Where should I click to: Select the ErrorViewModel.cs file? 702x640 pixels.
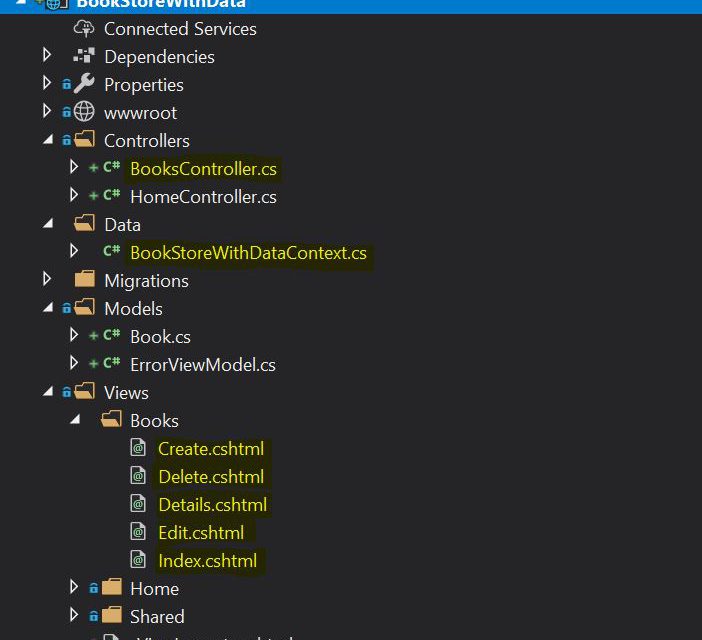coord(202,365)
